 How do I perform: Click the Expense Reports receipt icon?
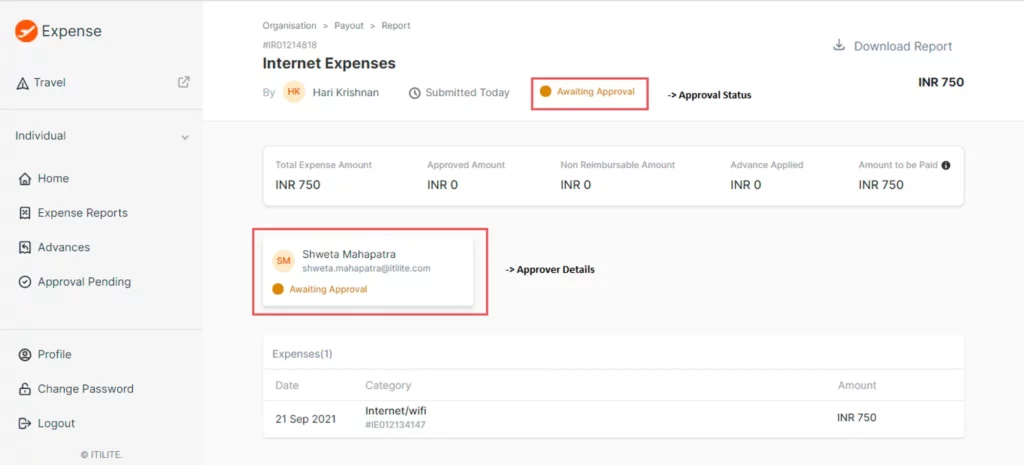coord(25,213)
